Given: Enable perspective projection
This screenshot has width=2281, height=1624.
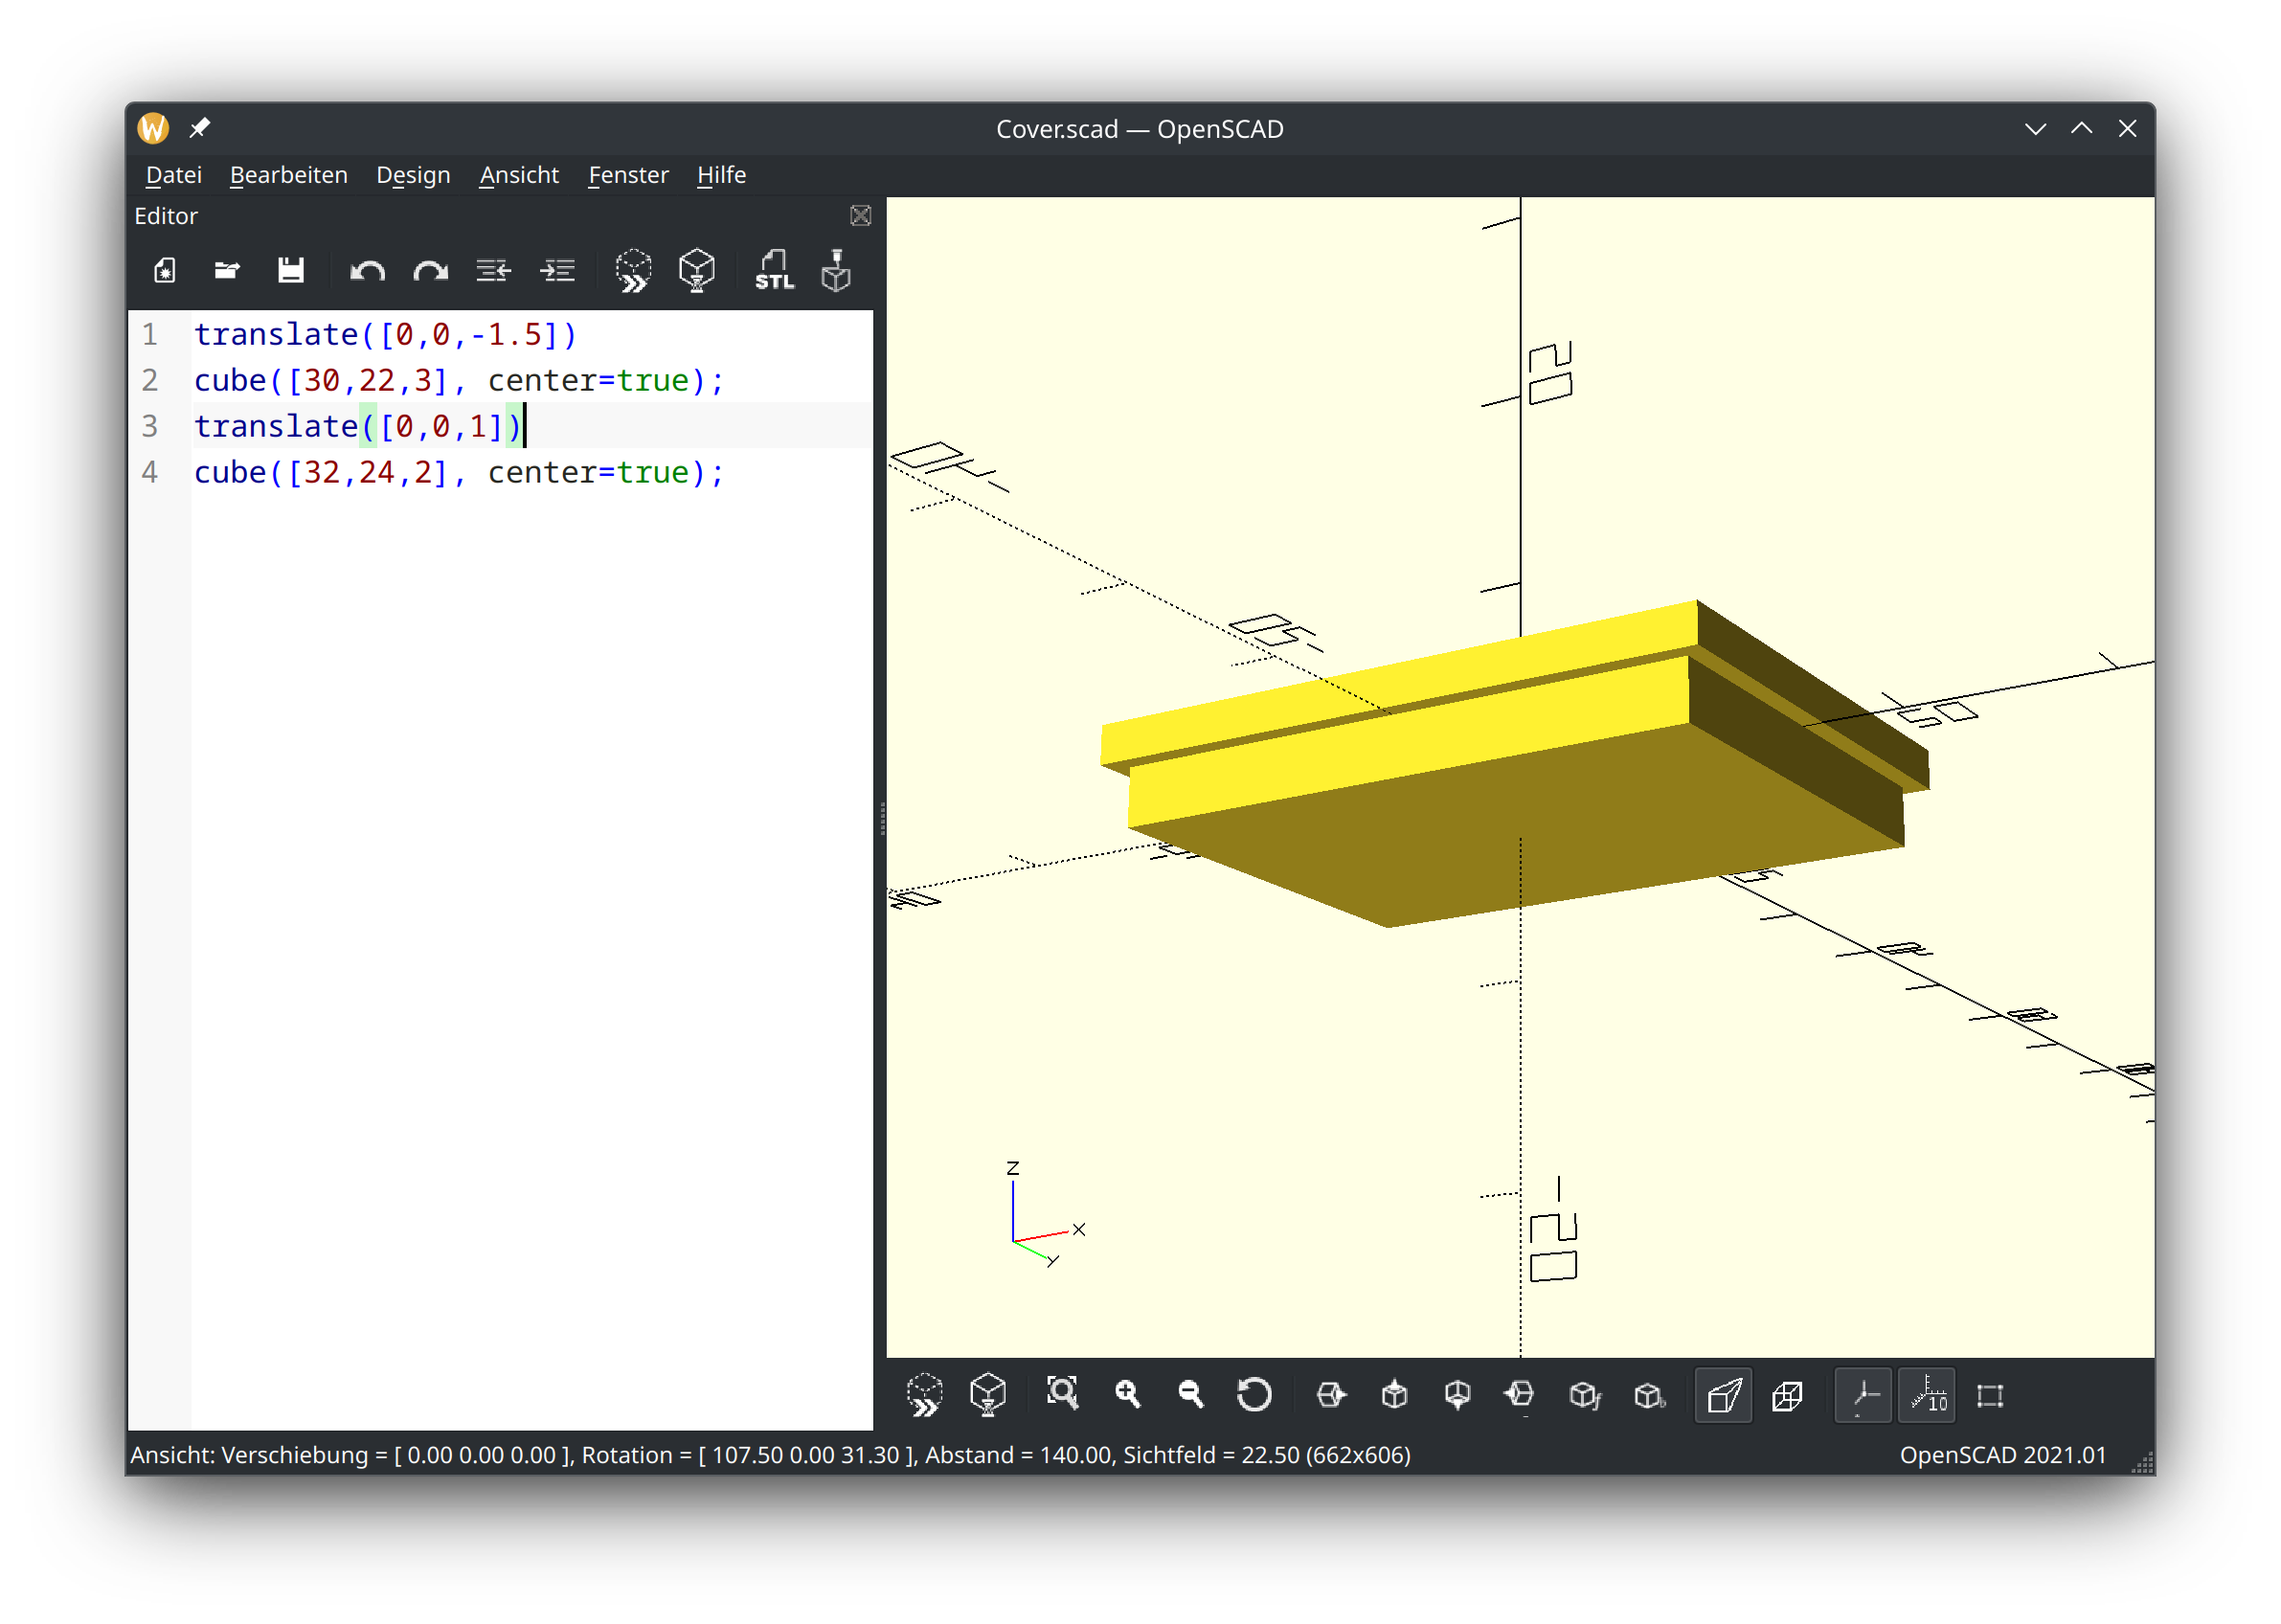Looking at the screenshot, I should pos(1725,1396).
